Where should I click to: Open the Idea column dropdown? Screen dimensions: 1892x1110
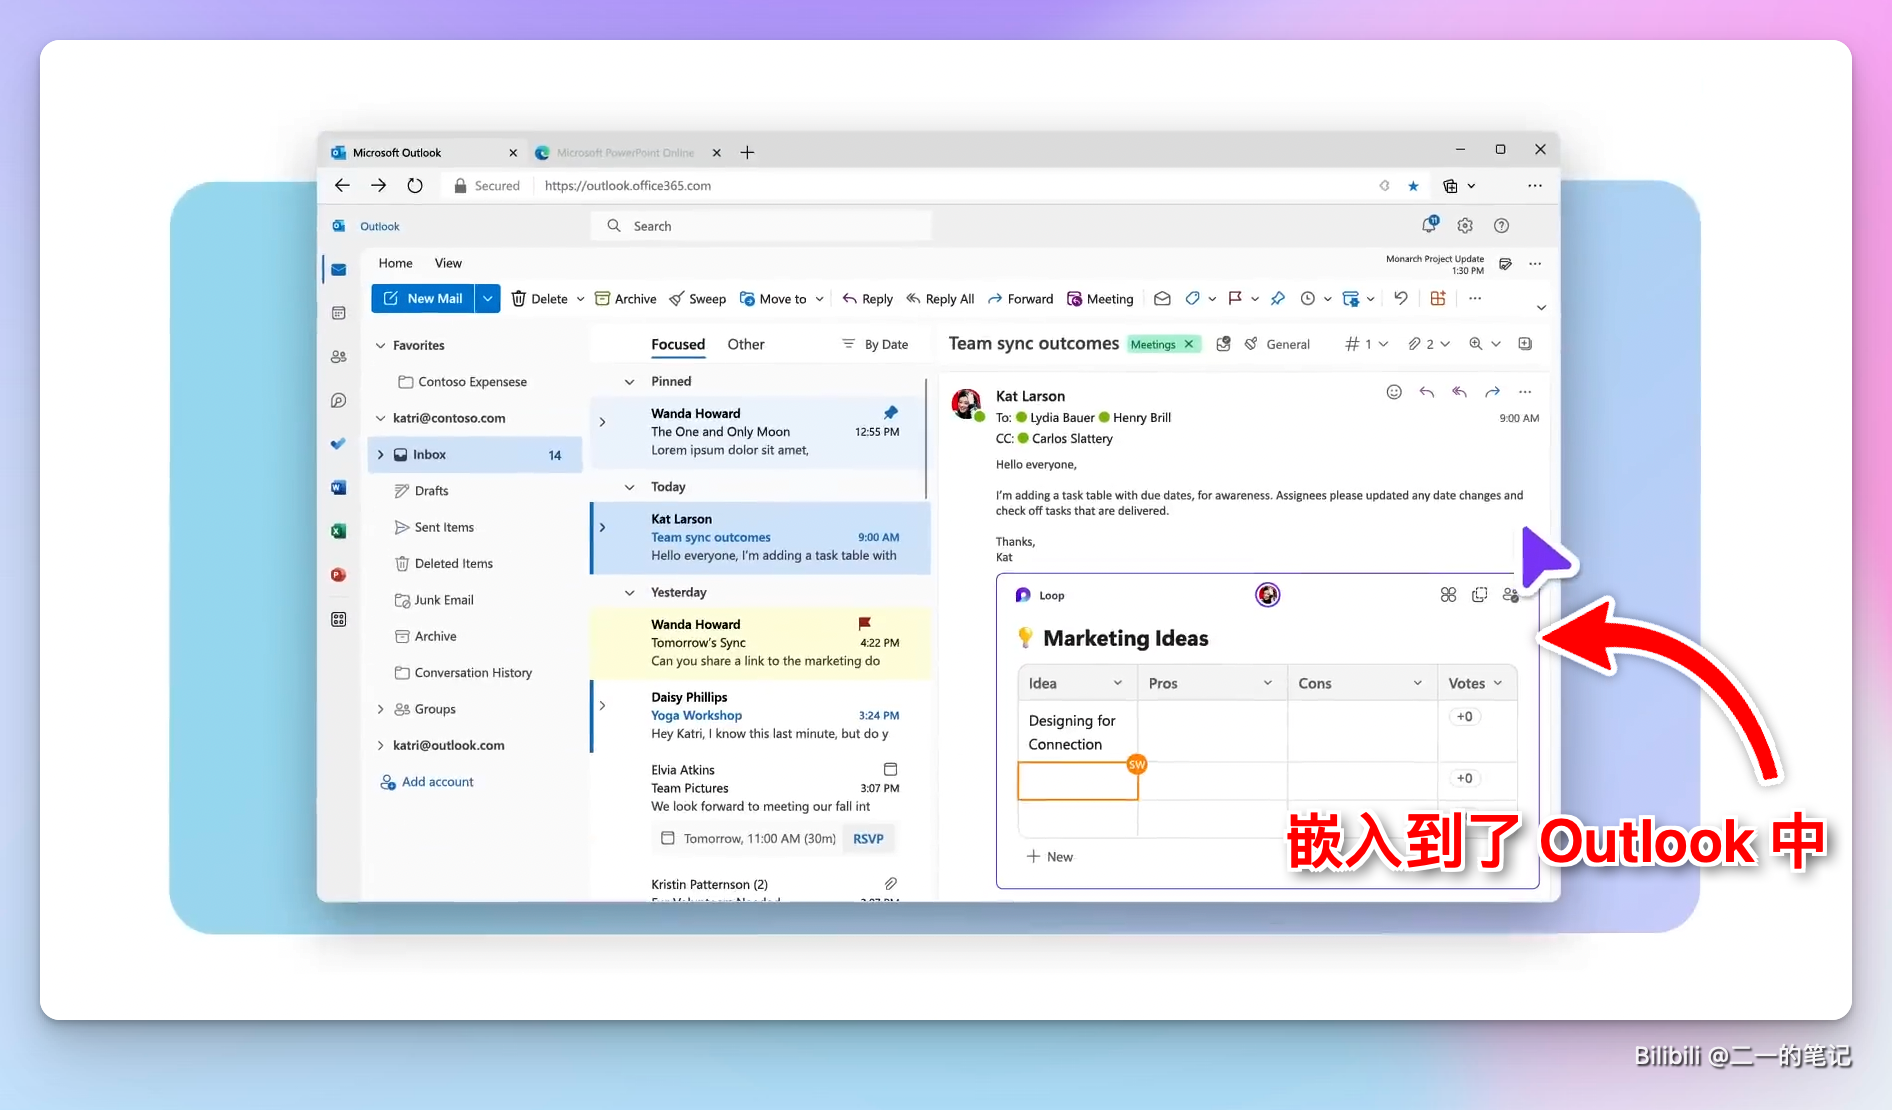click(x=1118, y=683)
